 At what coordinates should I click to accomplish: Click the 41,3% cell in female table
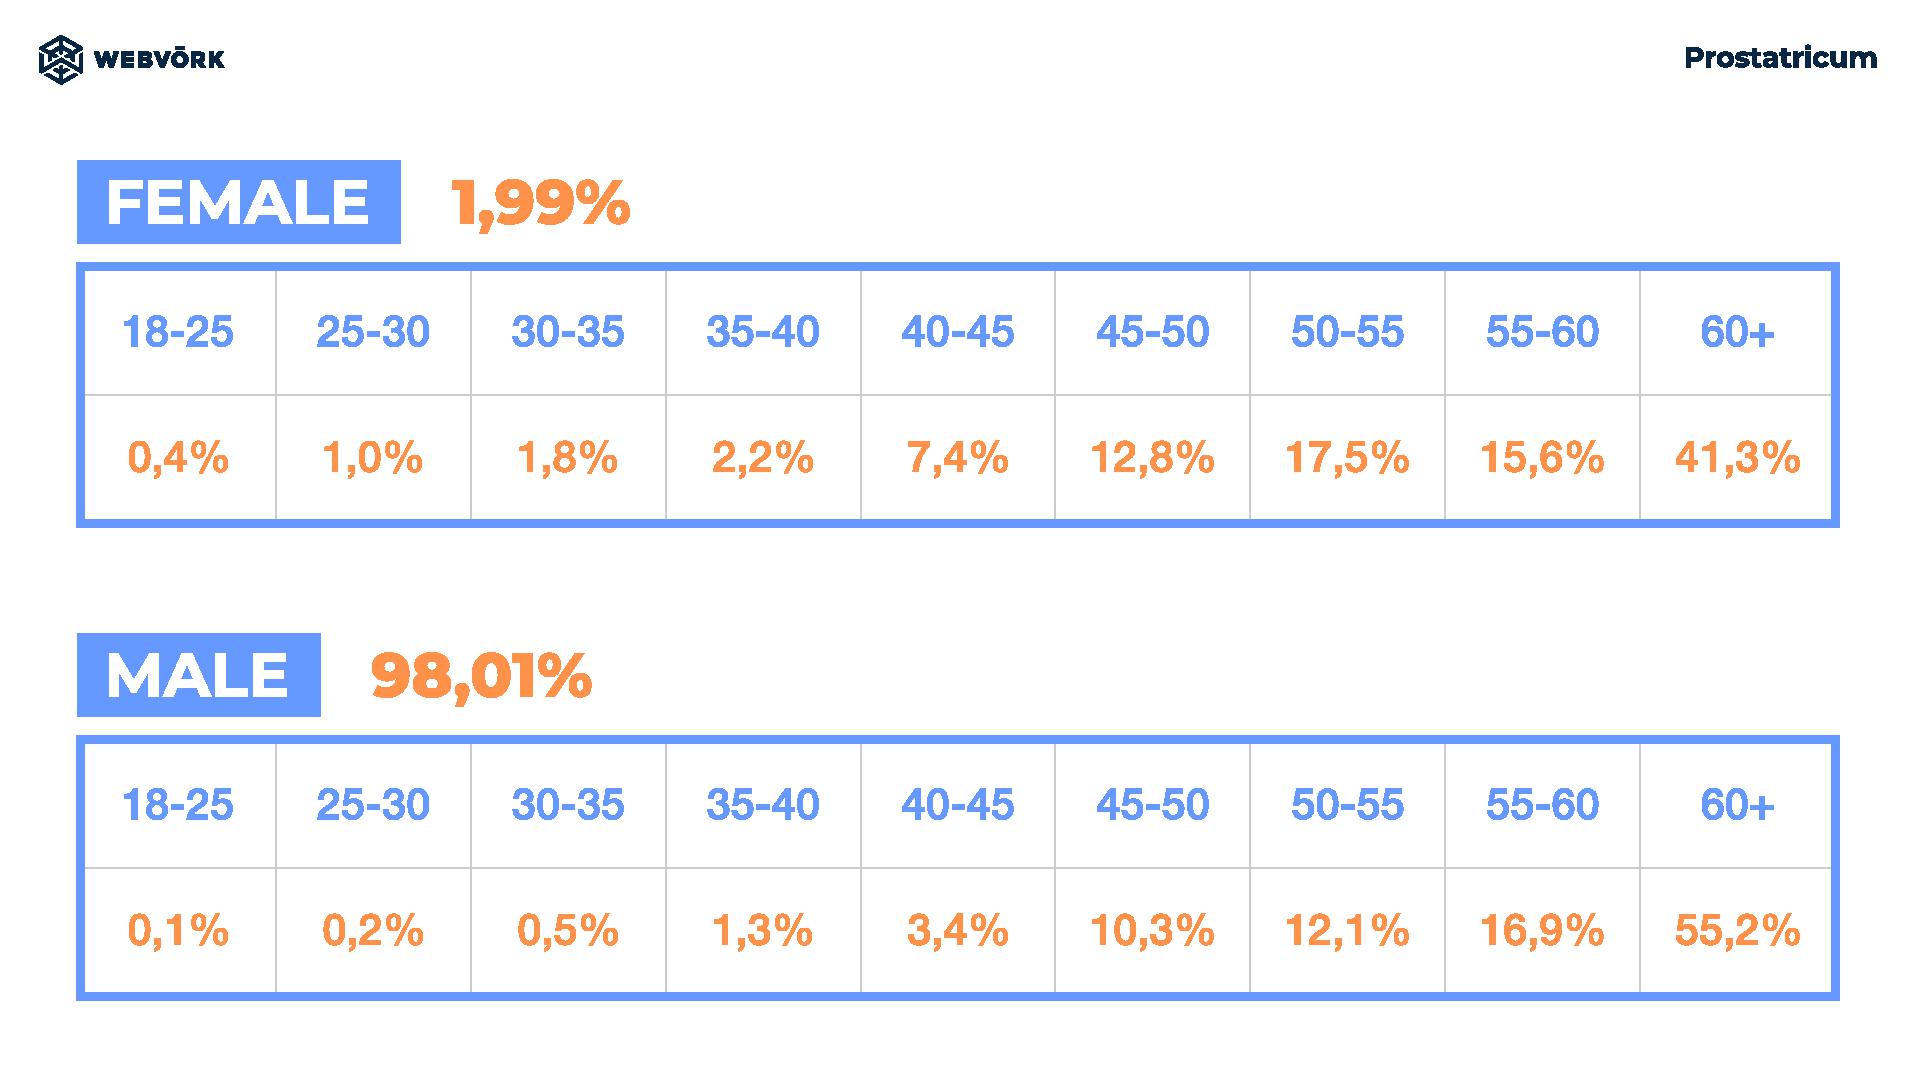1737,458
